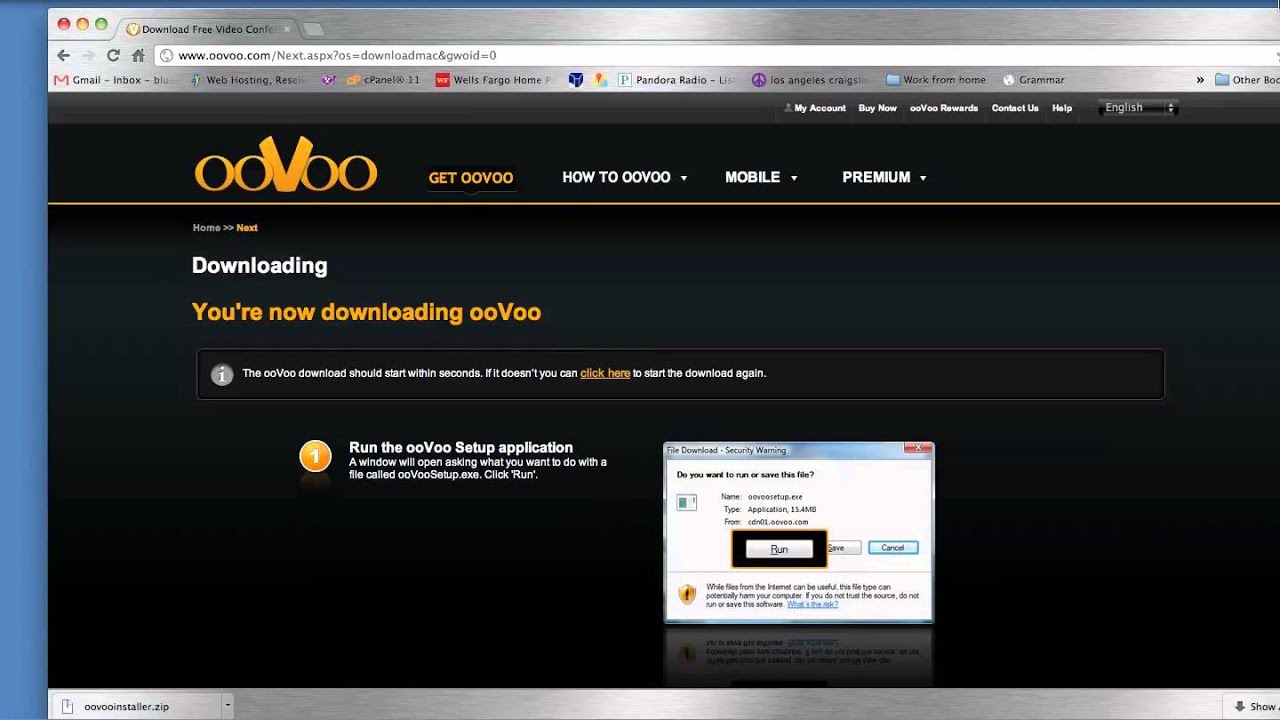Go to the browser home page icon
The width and height of the screenshot is (1280, 720).
(x=138, y=55)
